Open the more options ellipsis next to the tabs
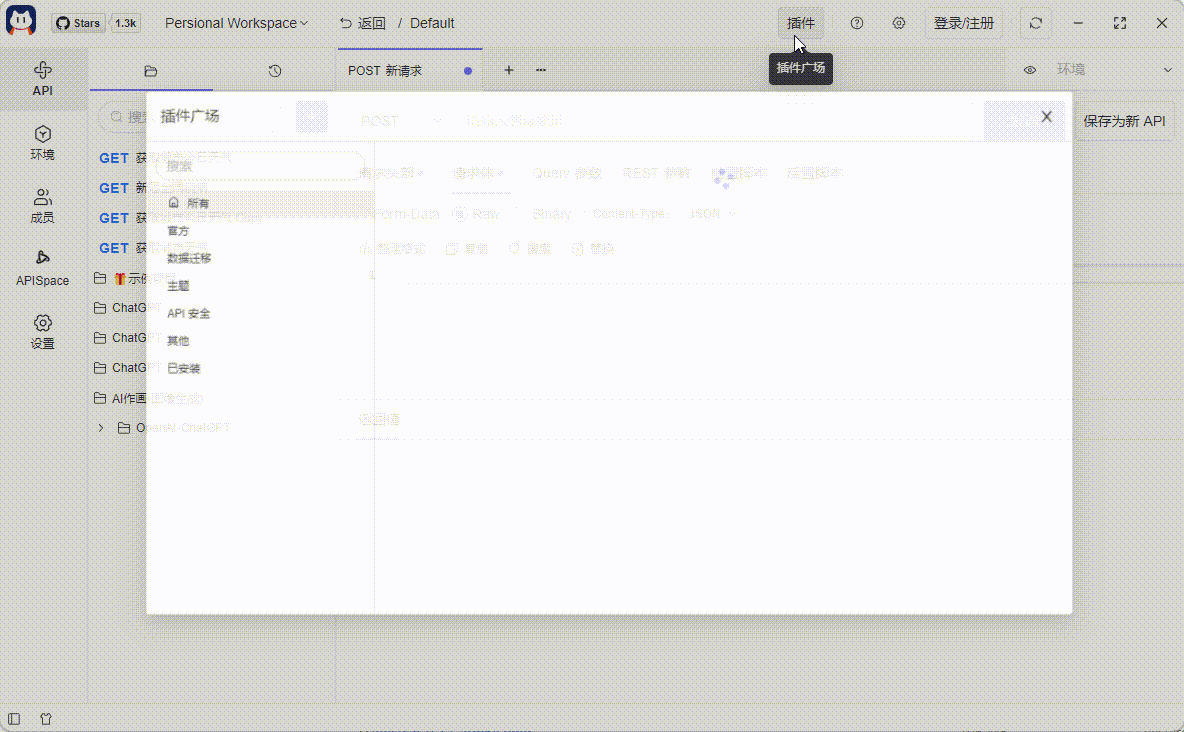The image size is (1184, 732). coord(541,70)
